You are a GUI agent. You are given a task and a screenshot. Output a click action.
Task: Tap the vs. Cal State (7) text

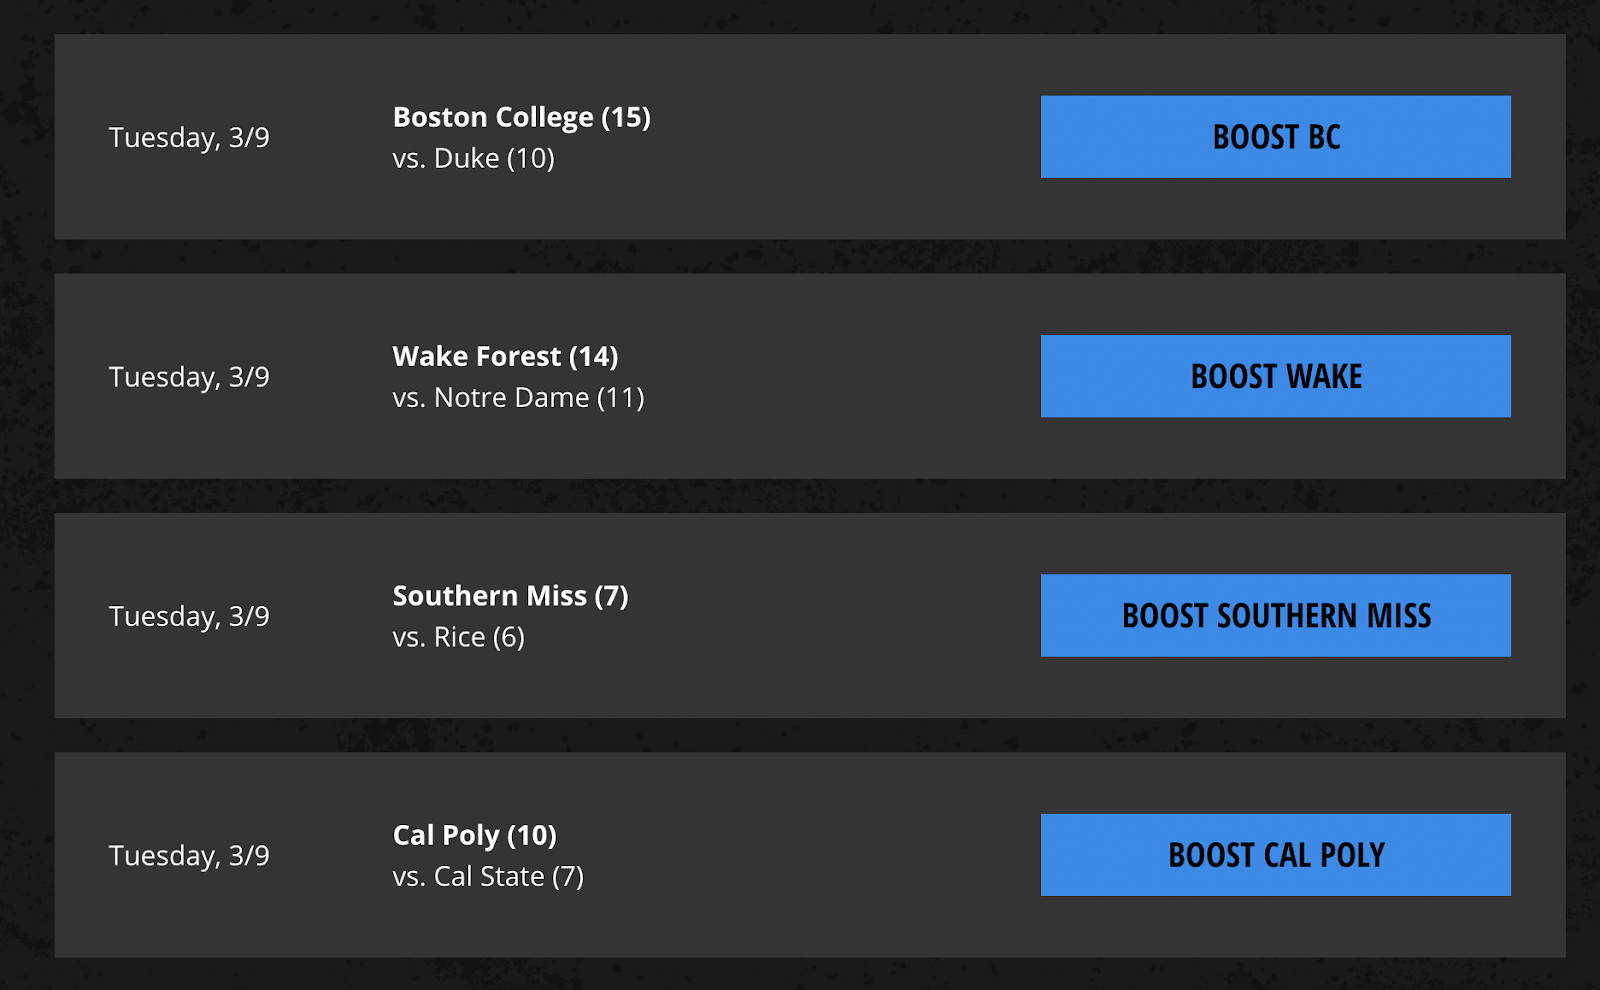point(488,877)
